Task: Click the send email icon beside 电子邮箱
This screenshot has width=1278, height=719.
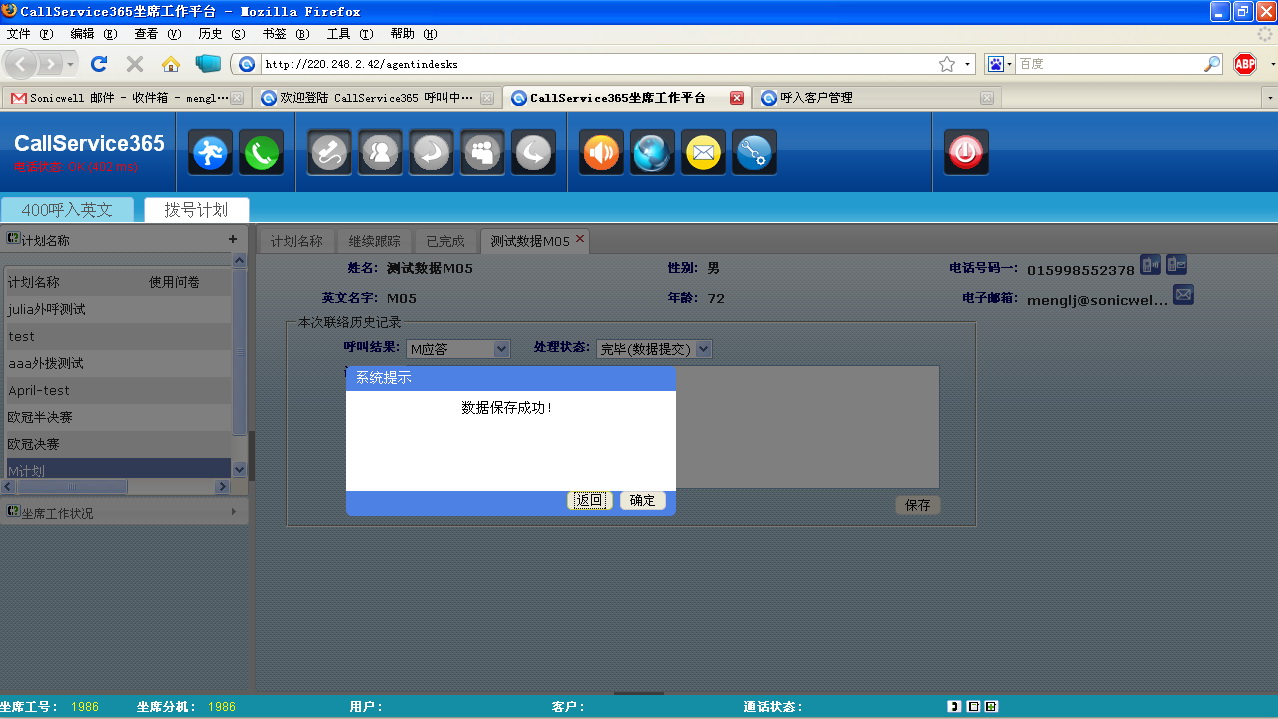Action: 1183,295
